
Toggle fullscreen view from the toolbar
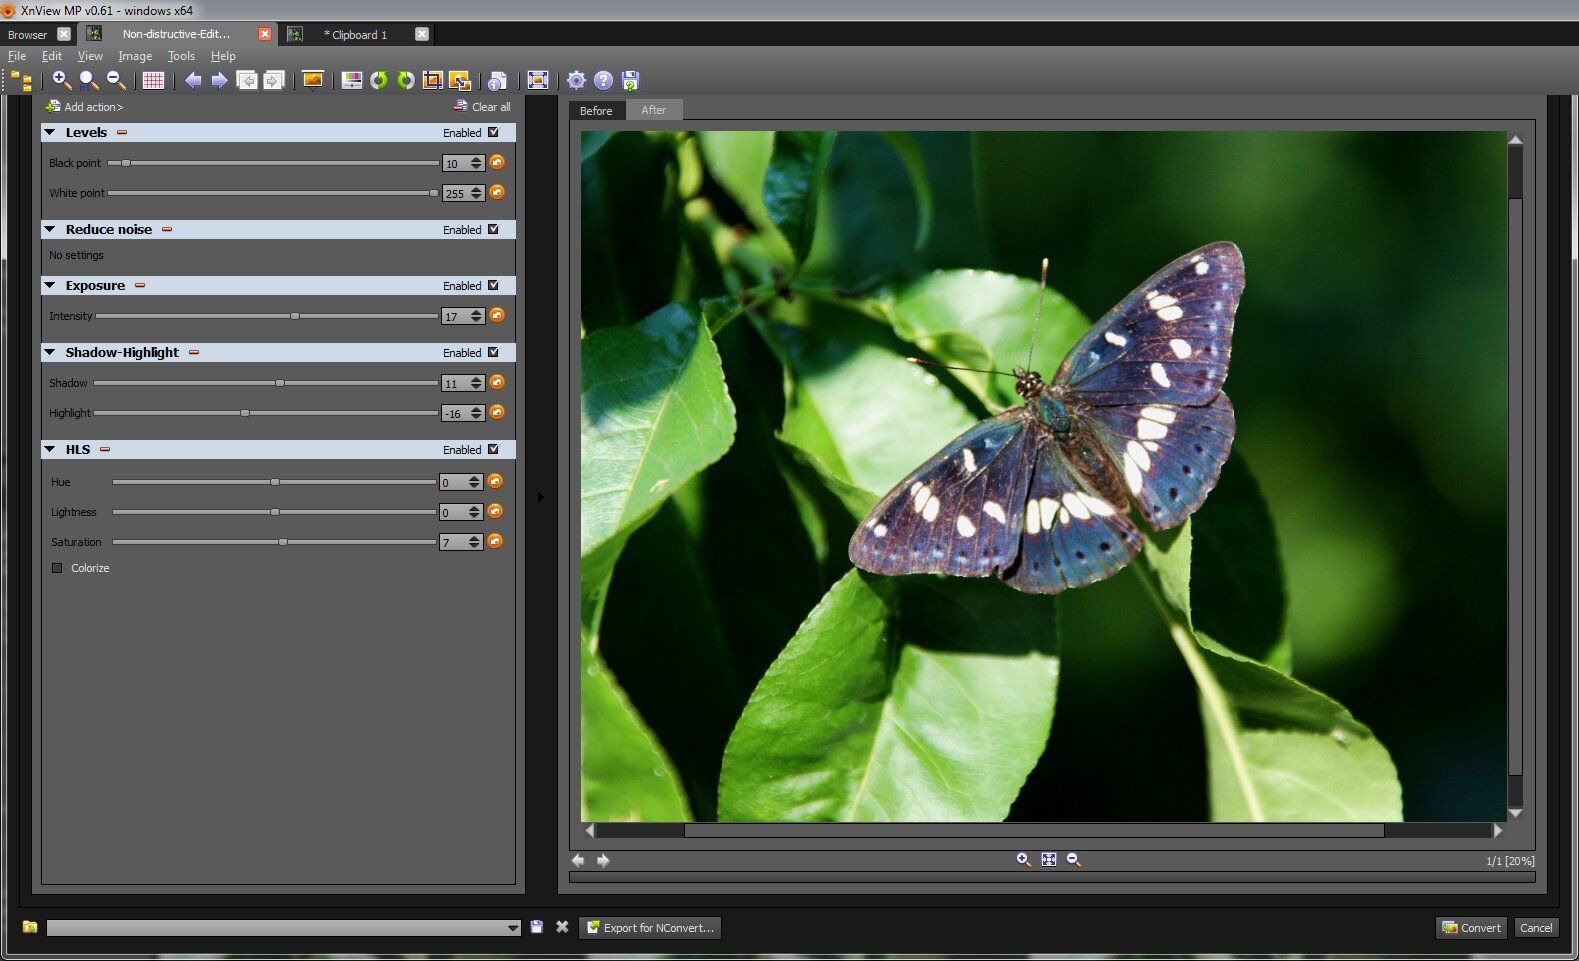coord(538,80)
